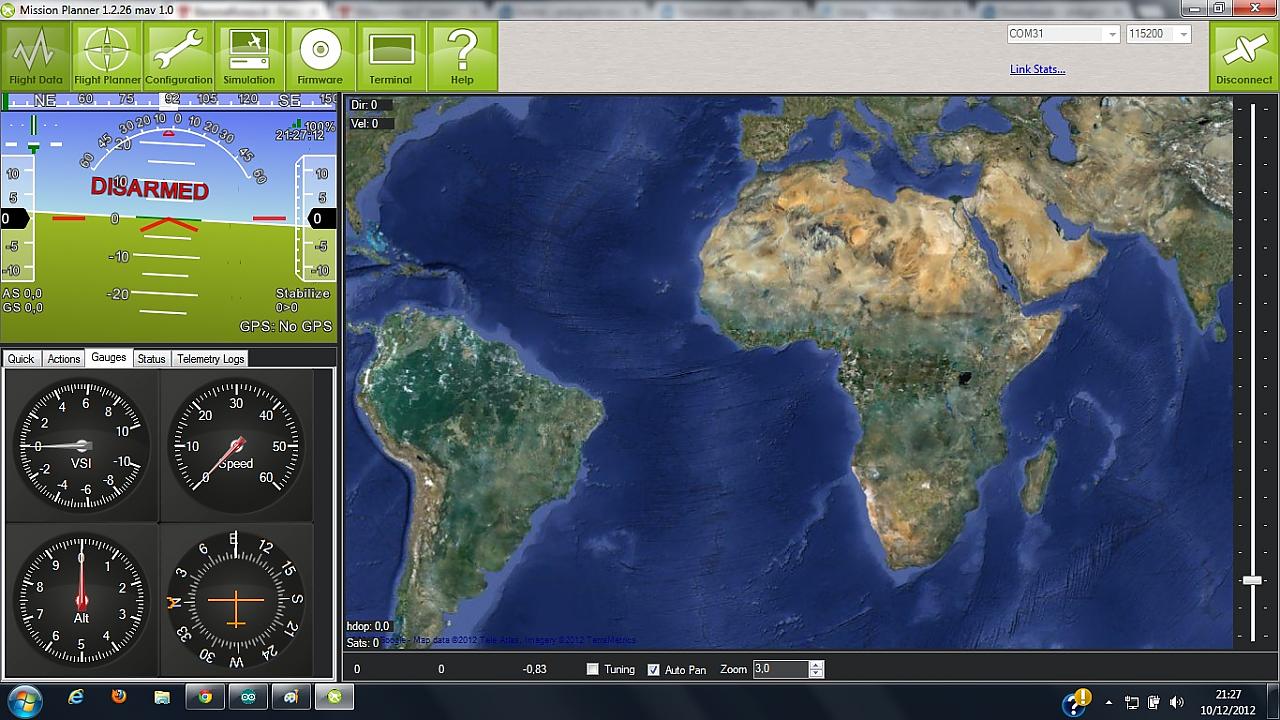The image size is (1280, 720).
Task: Switch to the Status tab
Action: coord(151,359)
